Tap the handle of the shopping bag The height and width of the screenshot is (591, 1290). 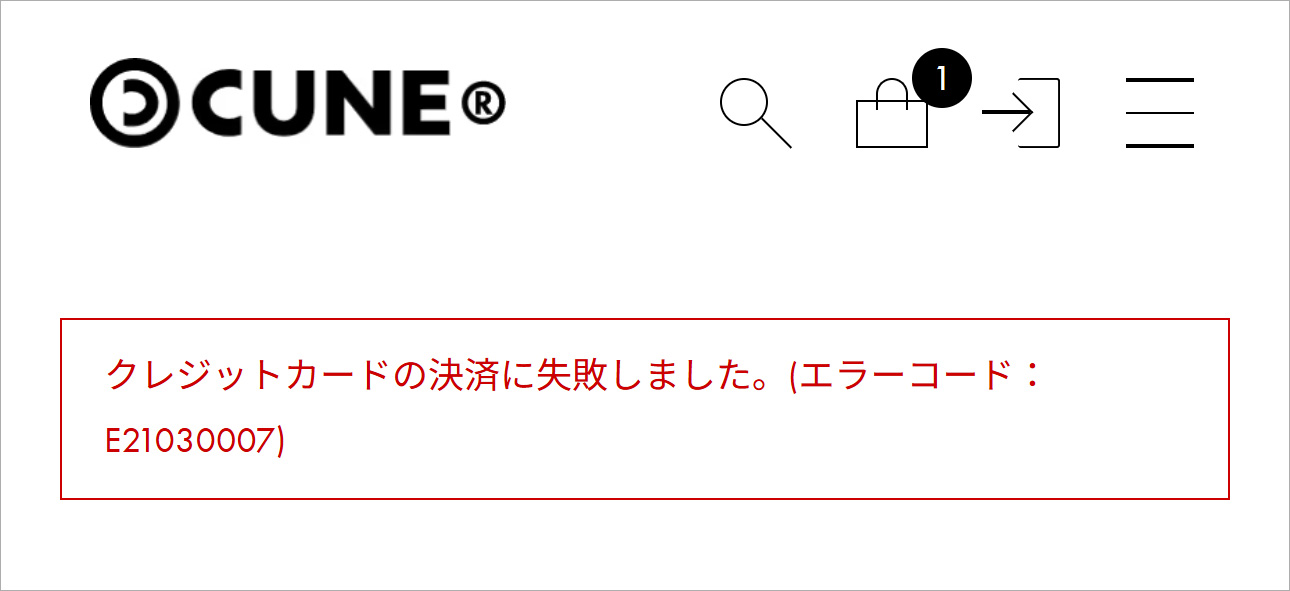[x=892, y=93]
